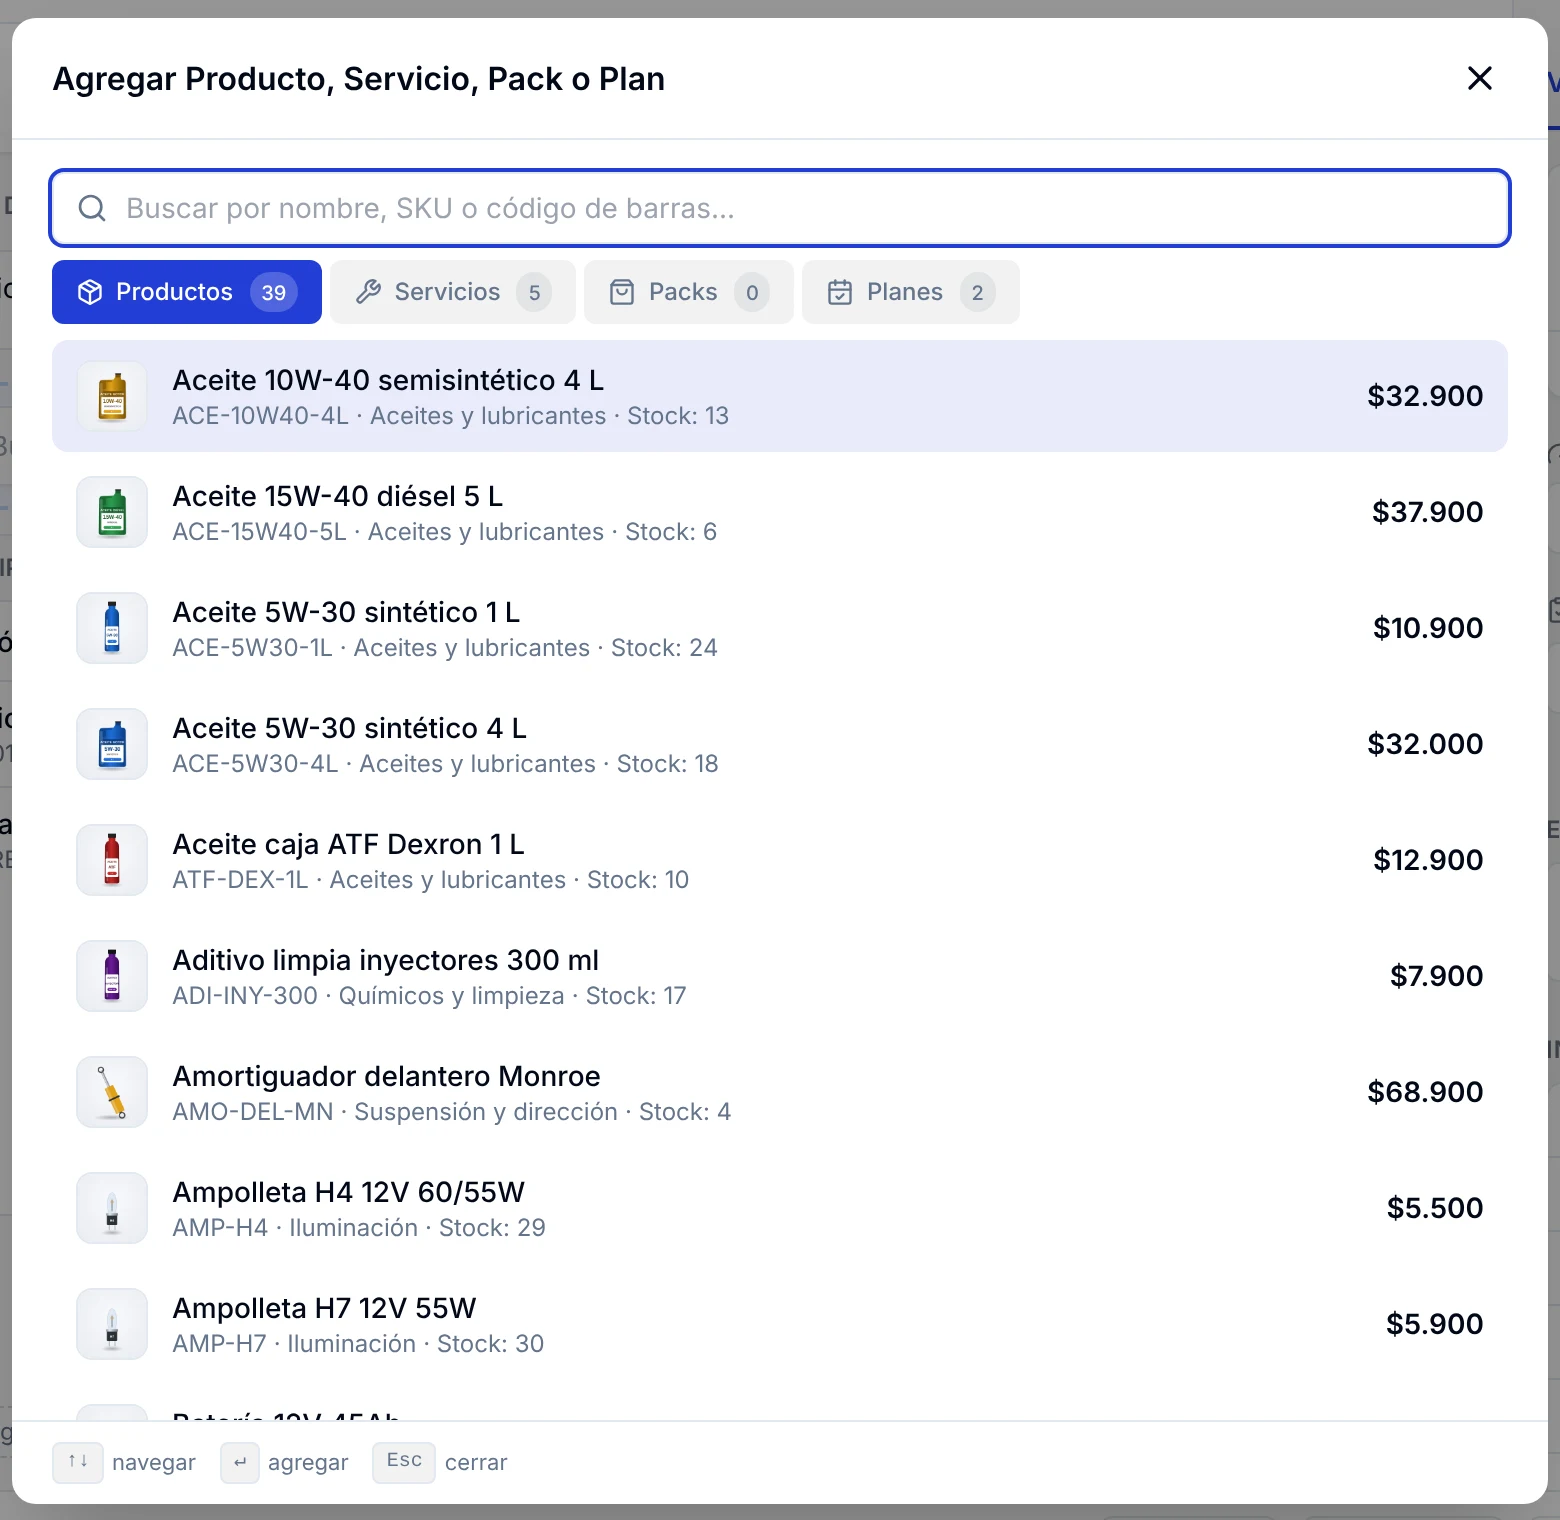Close the Agregar Producto dialog
The image size is (1560, 1520).
[1479, 78]
